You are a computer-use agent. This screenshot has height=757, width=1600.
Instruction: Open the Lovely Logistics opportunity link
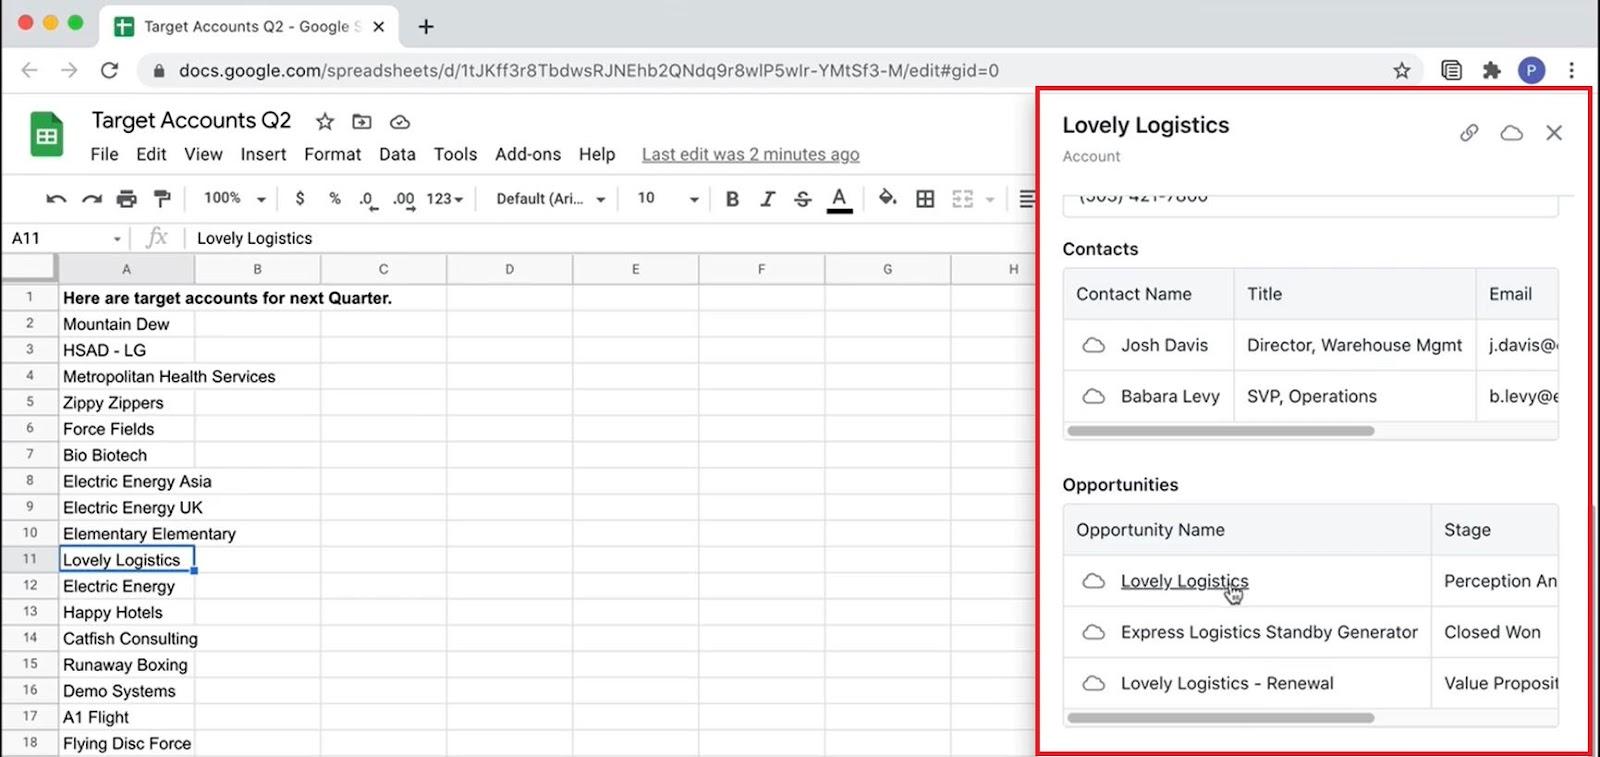click(x=1184, y=581)
